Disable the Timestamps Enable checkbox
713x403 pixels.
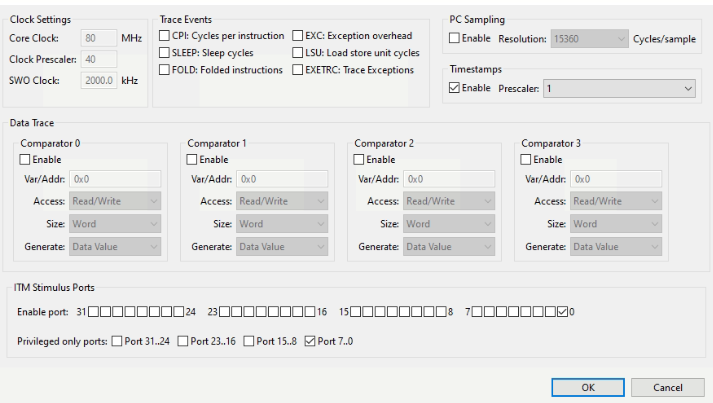click(455, 88)
